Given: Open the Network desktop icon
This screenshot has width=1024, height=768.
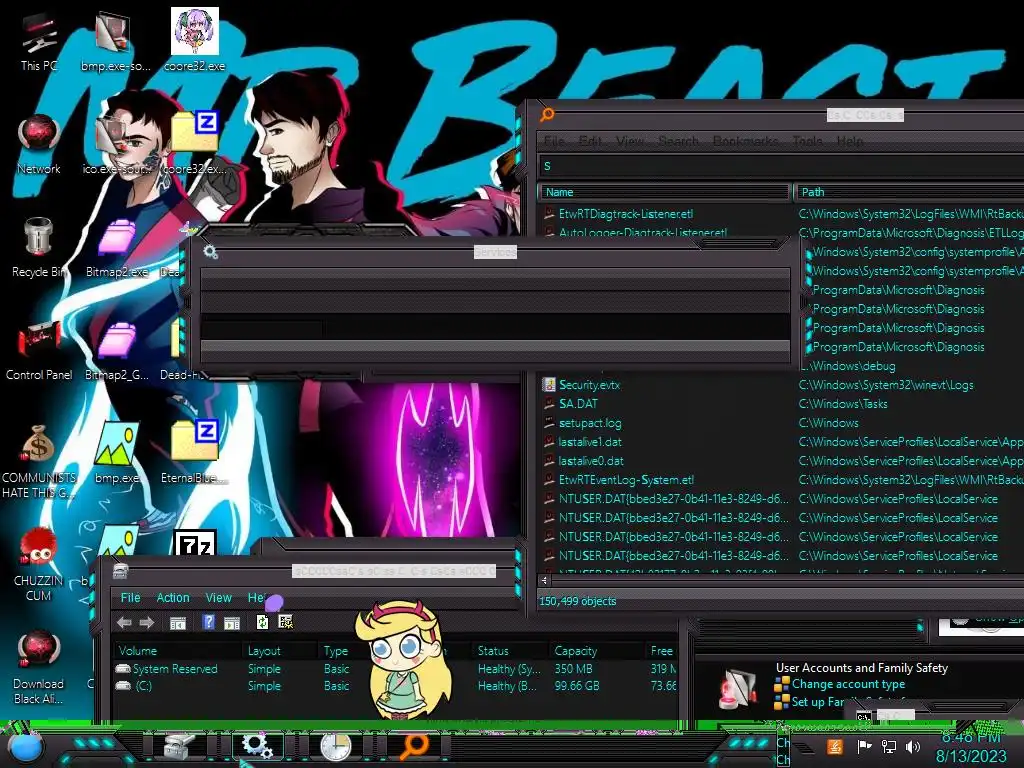Looking at the screenshot, I should [x=39, y=145].
